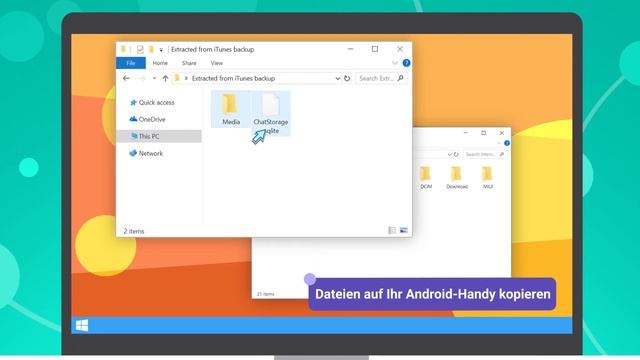Go up one folder level
This screenshot has height=360, width=640.
click(x=165, y=78)
